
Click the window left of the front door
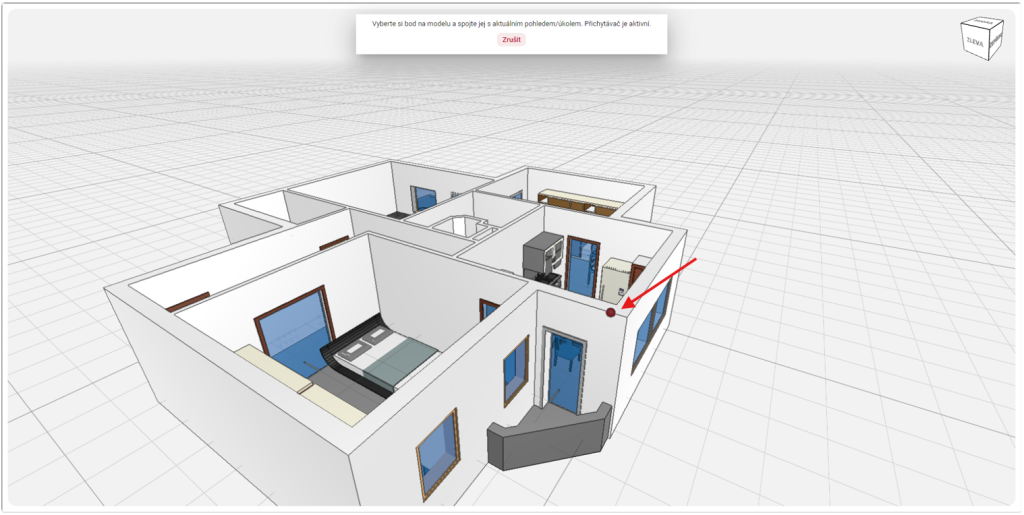[x=516, y=370]
